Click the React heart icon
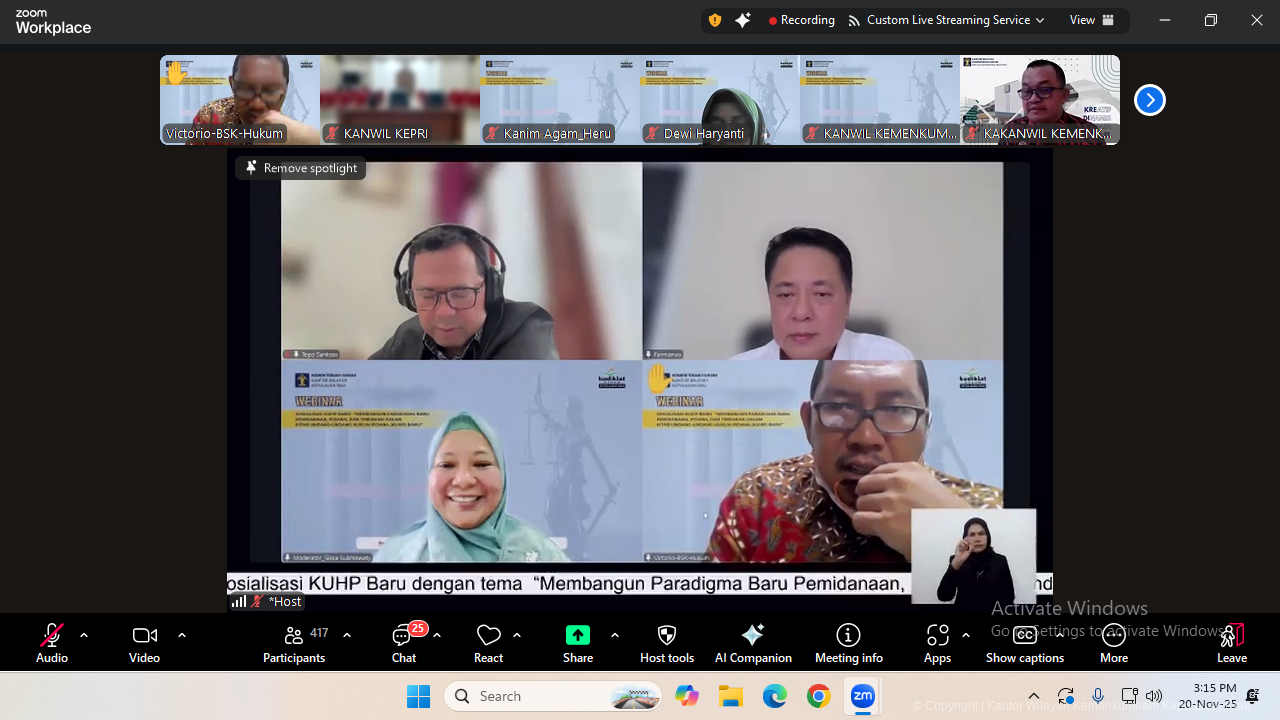This screenshot has height=720, width=1280. (x=488, y=636)
